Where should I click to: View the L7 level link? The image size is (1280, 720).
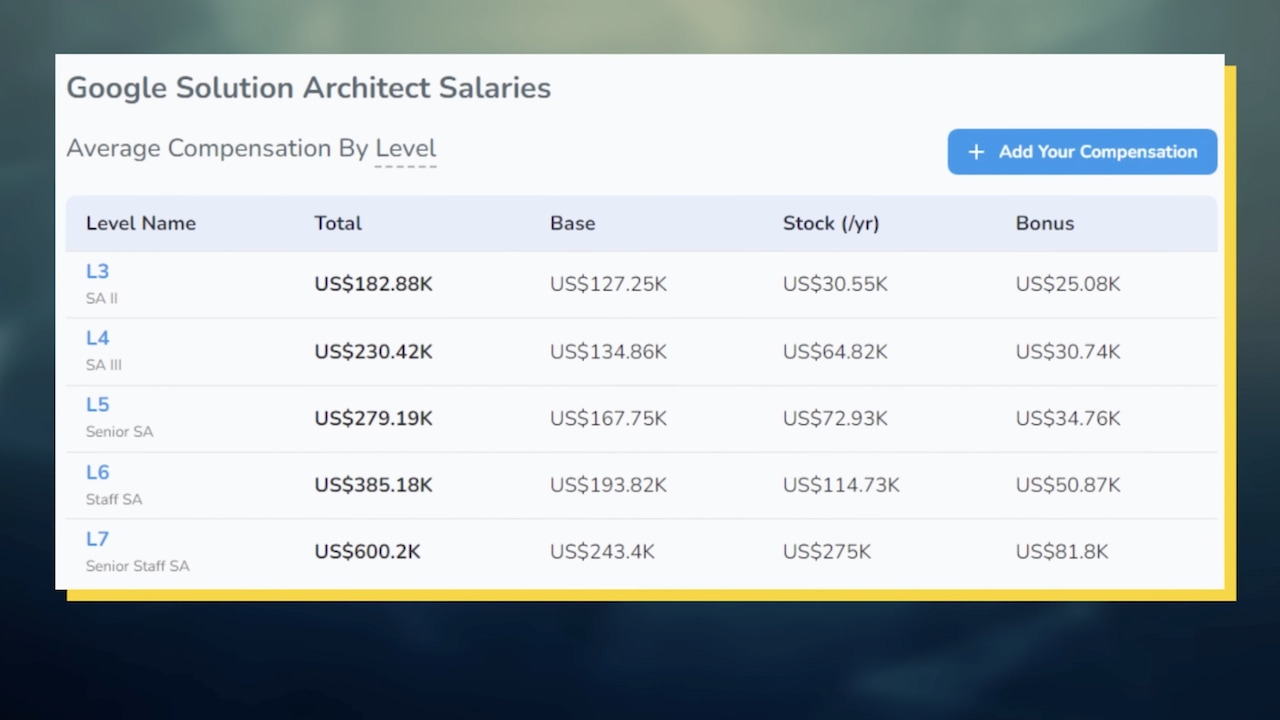coord(97,539)
